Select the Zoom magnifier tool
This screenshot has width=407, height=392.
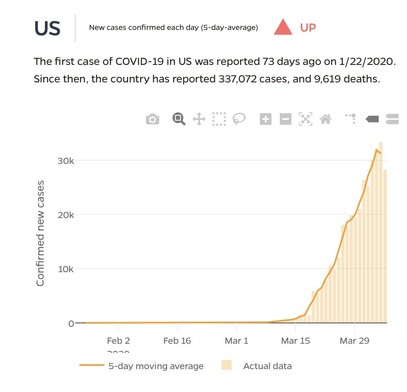(179, 119)
